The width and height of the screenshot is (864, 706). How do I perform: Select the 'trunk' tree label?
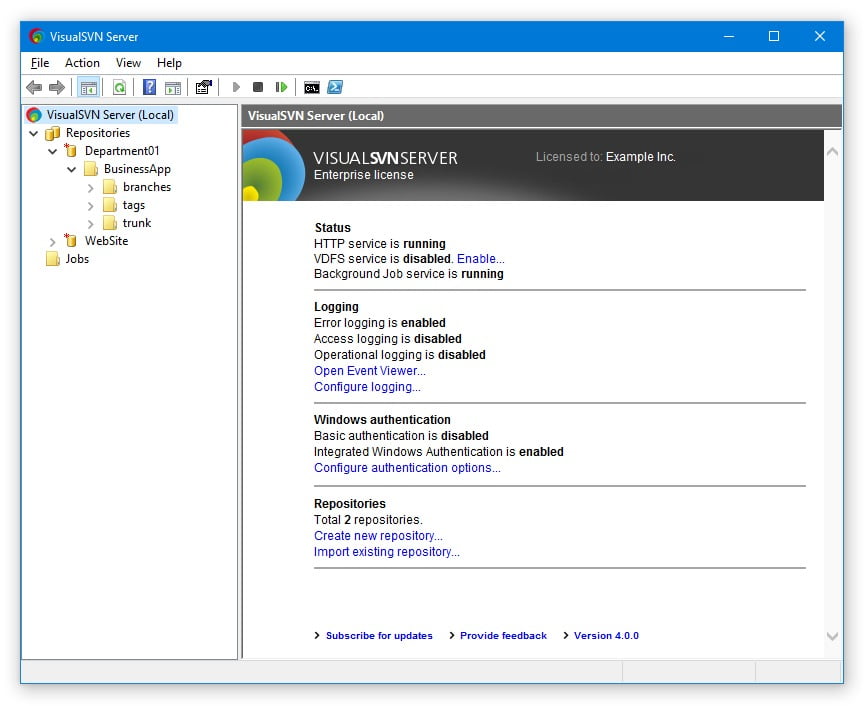click(137, 223)
